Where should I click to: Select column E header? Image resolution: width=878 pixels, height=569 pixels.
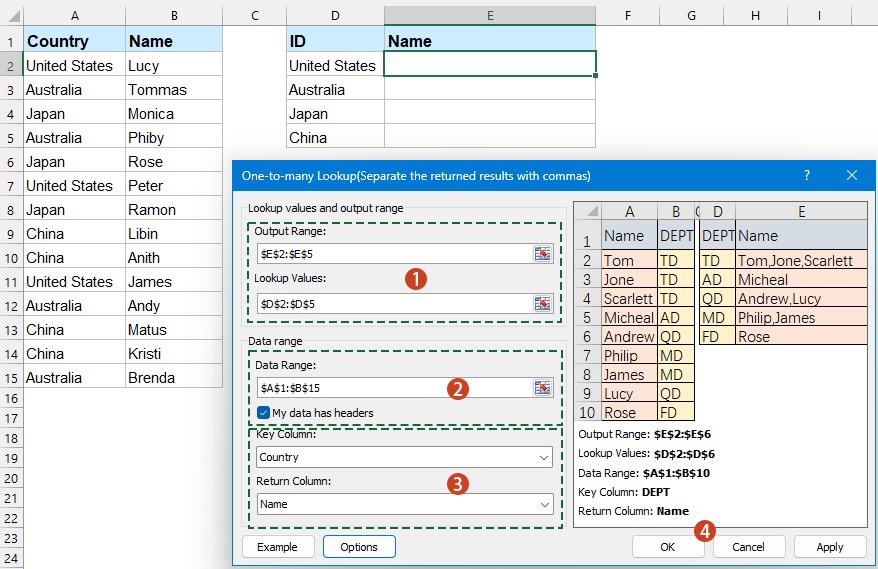[490, 16]
